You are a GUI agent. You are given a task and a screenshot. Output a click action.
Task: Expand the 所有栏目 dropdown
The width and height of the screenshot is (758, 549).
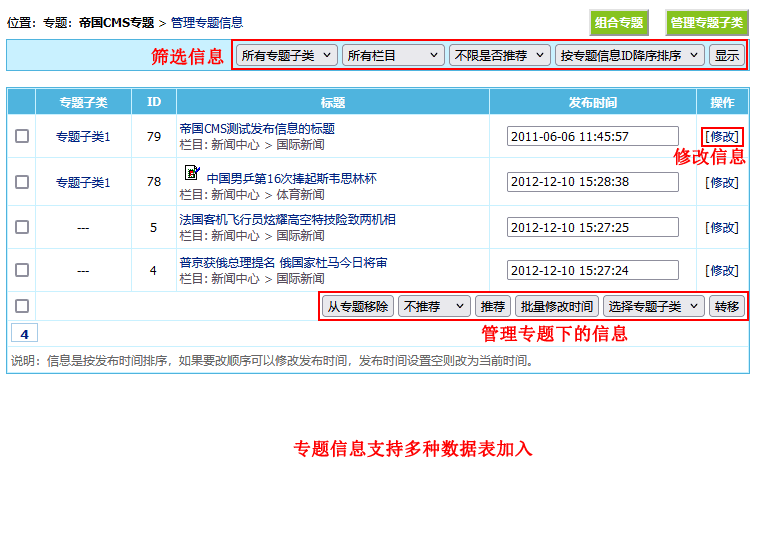click(393, 56)
